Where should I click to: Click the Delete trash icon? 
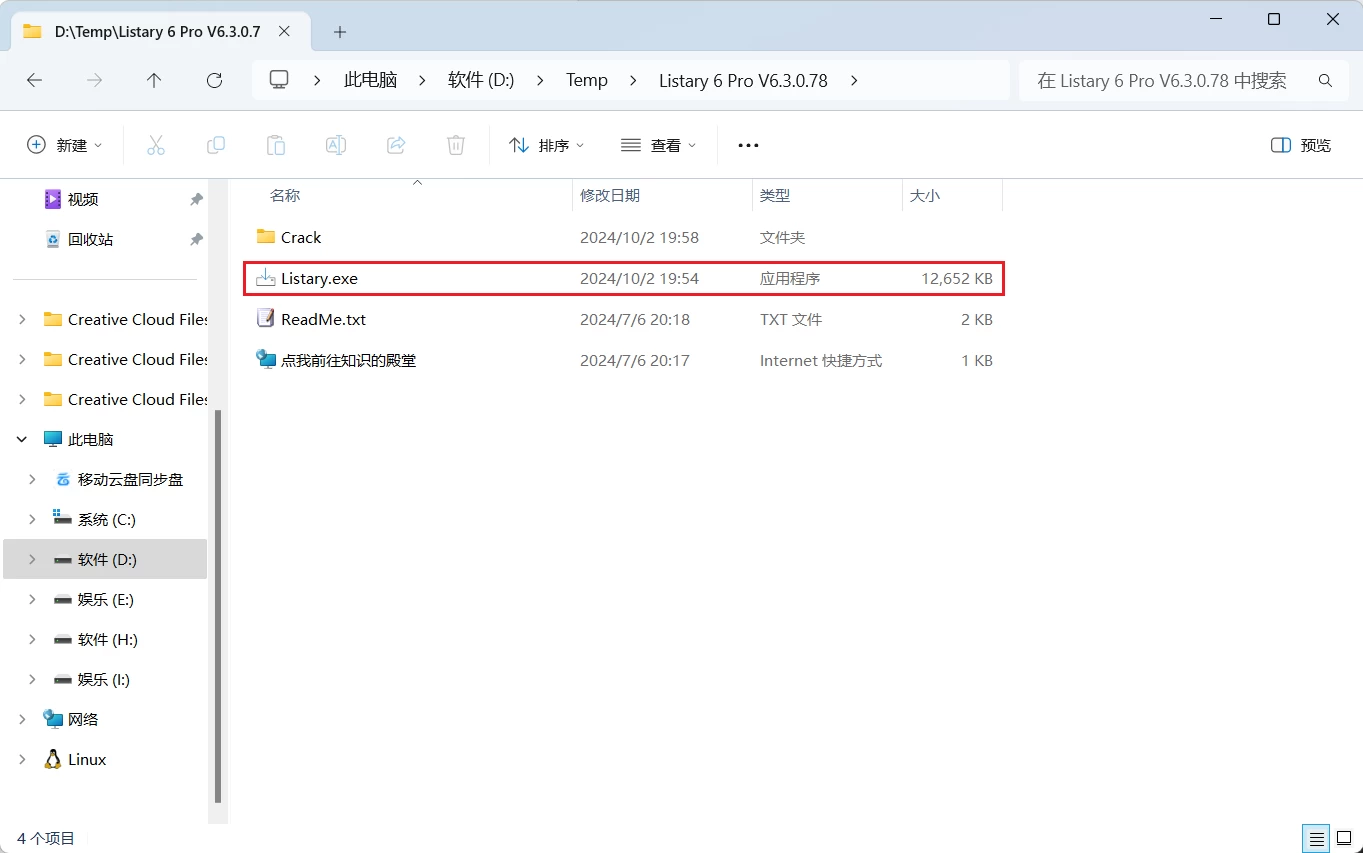[456, 145]
